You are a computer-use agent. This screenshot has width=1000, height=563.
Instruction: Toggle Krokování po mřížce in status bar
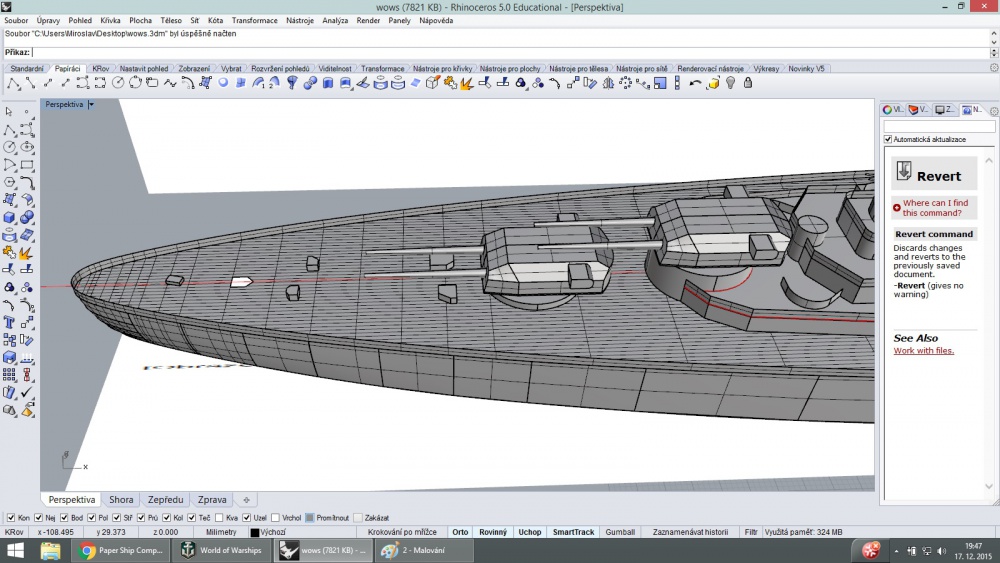[402, 532]
